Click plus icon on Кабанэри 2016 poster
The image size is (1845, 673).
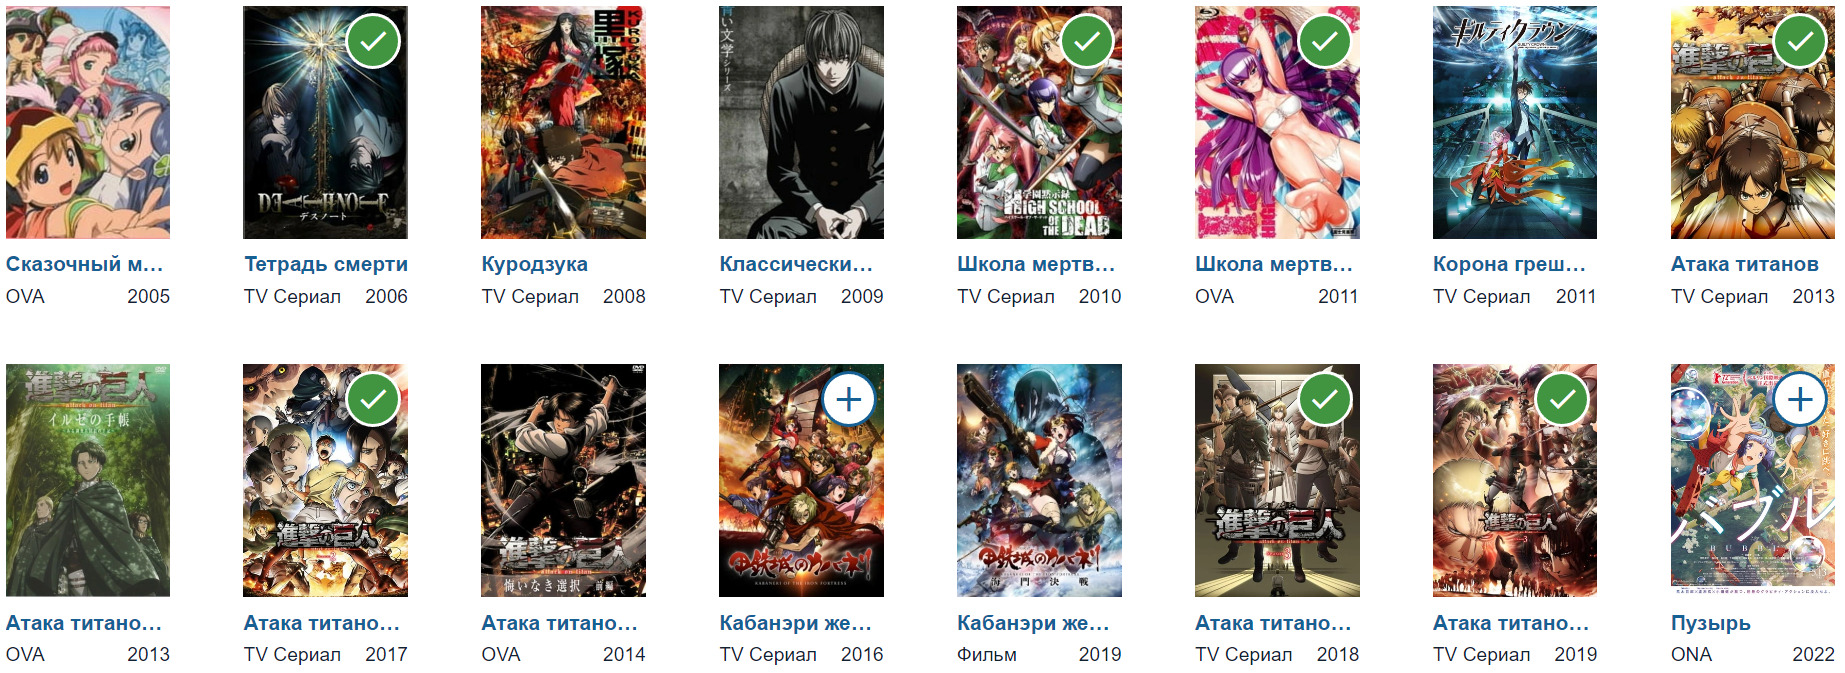(849, 400)
